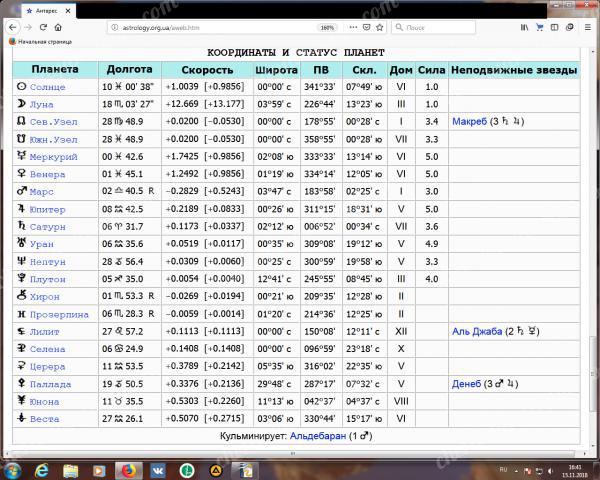600x480 pixels.
Task: Click the Jupiter ПВ value 311°15'
Action: click(x=320, y=209)
